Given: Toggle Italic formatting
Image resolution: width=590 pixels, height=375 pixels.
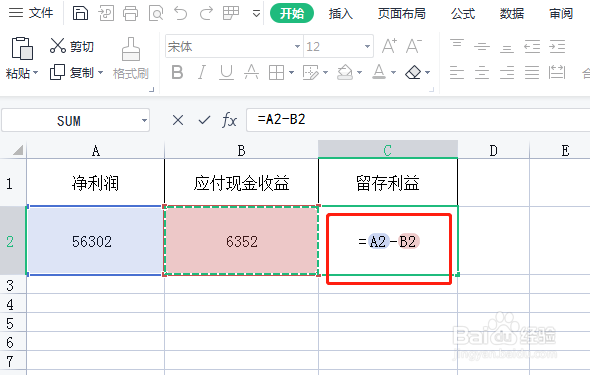Looking at the screenshot, I should 202,72.
